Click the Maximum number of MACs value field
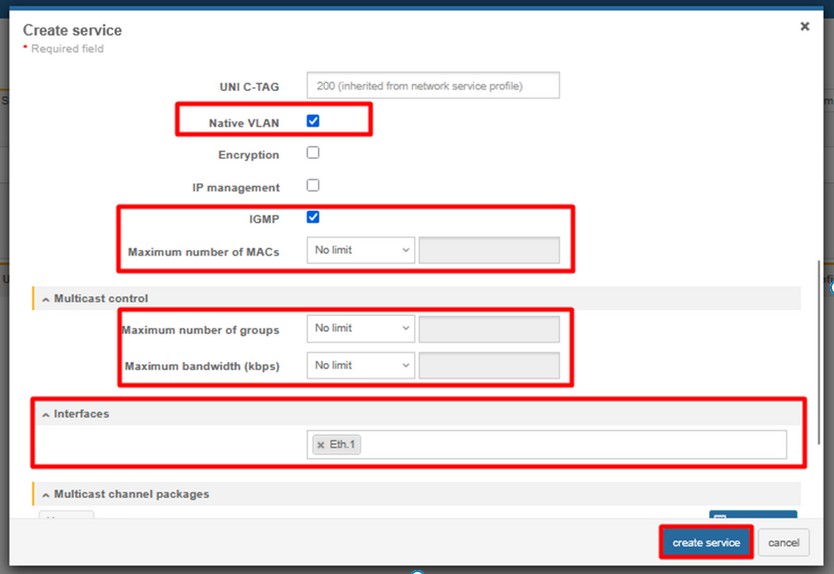Image resolution: width=834 pixels, height=574 pixels. 489,250
